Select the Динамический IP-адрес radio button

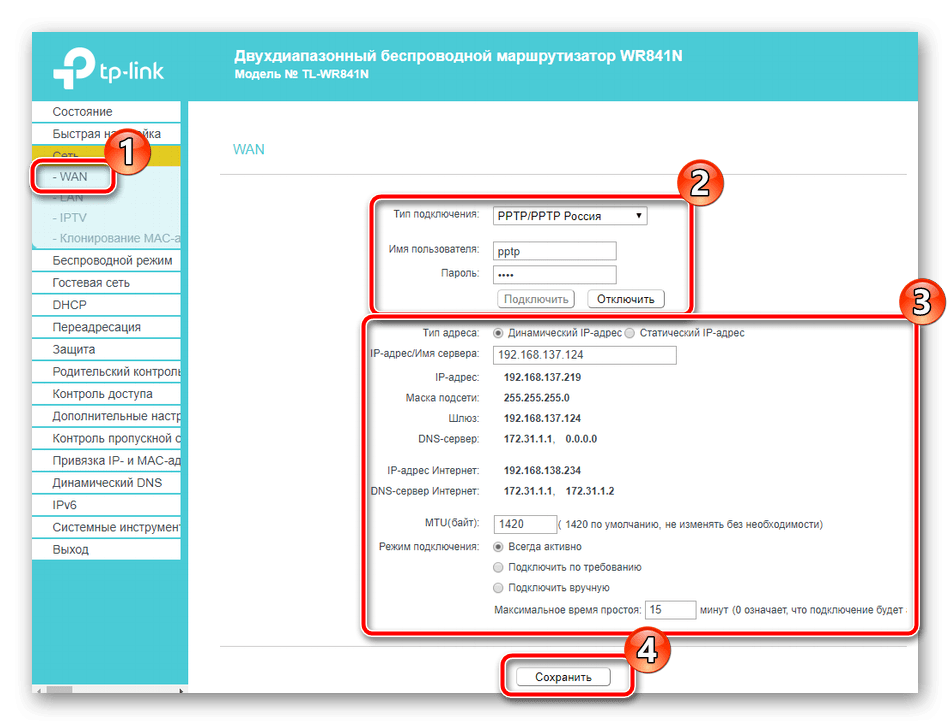click(x=499, y=333)
